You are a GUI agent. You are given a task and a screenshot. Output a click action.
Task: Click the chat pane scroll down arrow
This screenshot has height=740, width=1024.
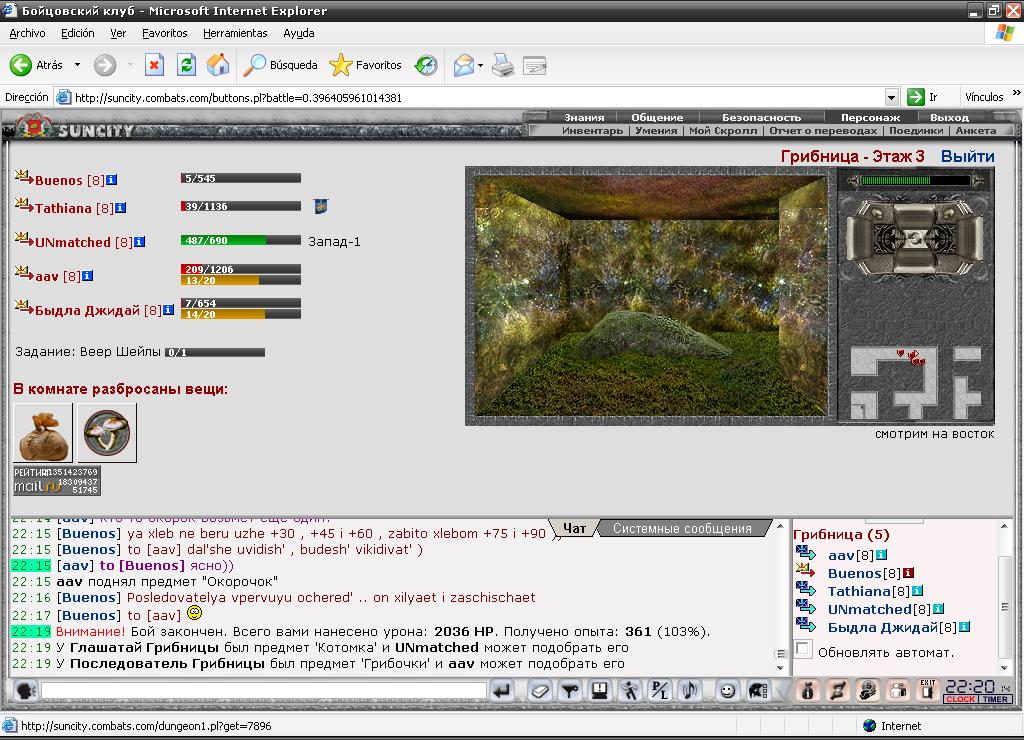(780, 668)
